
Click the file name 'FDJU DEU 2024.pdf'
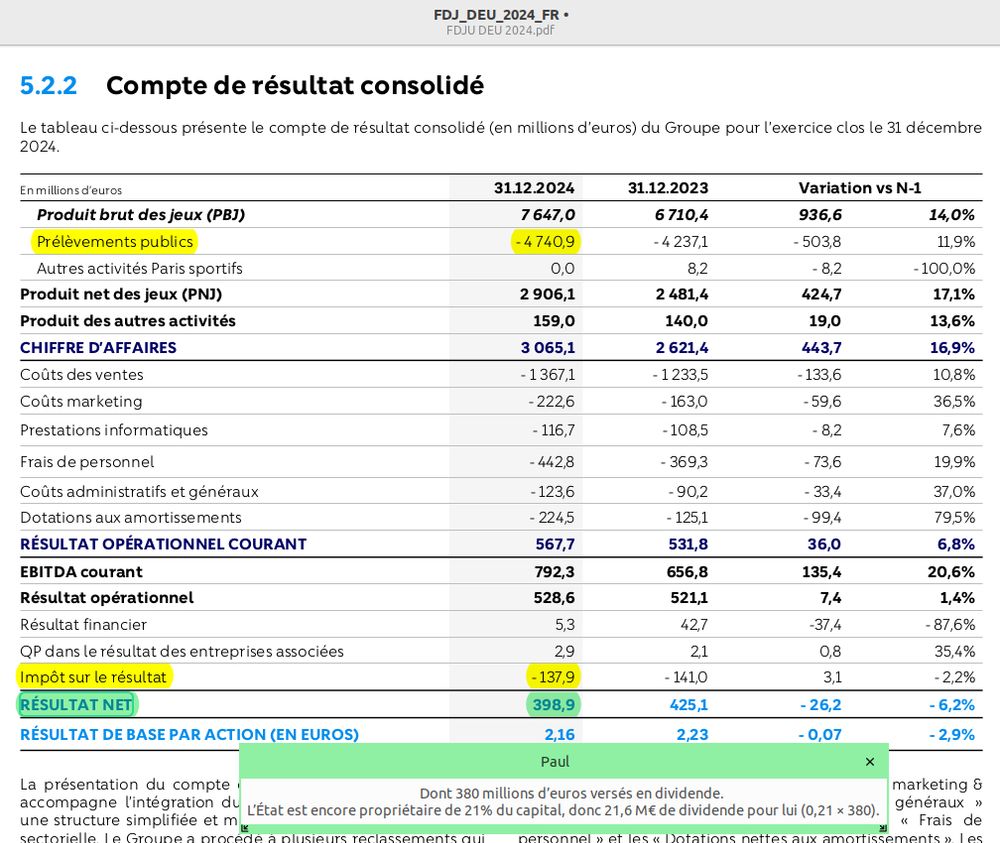click(x=500, y=30)
